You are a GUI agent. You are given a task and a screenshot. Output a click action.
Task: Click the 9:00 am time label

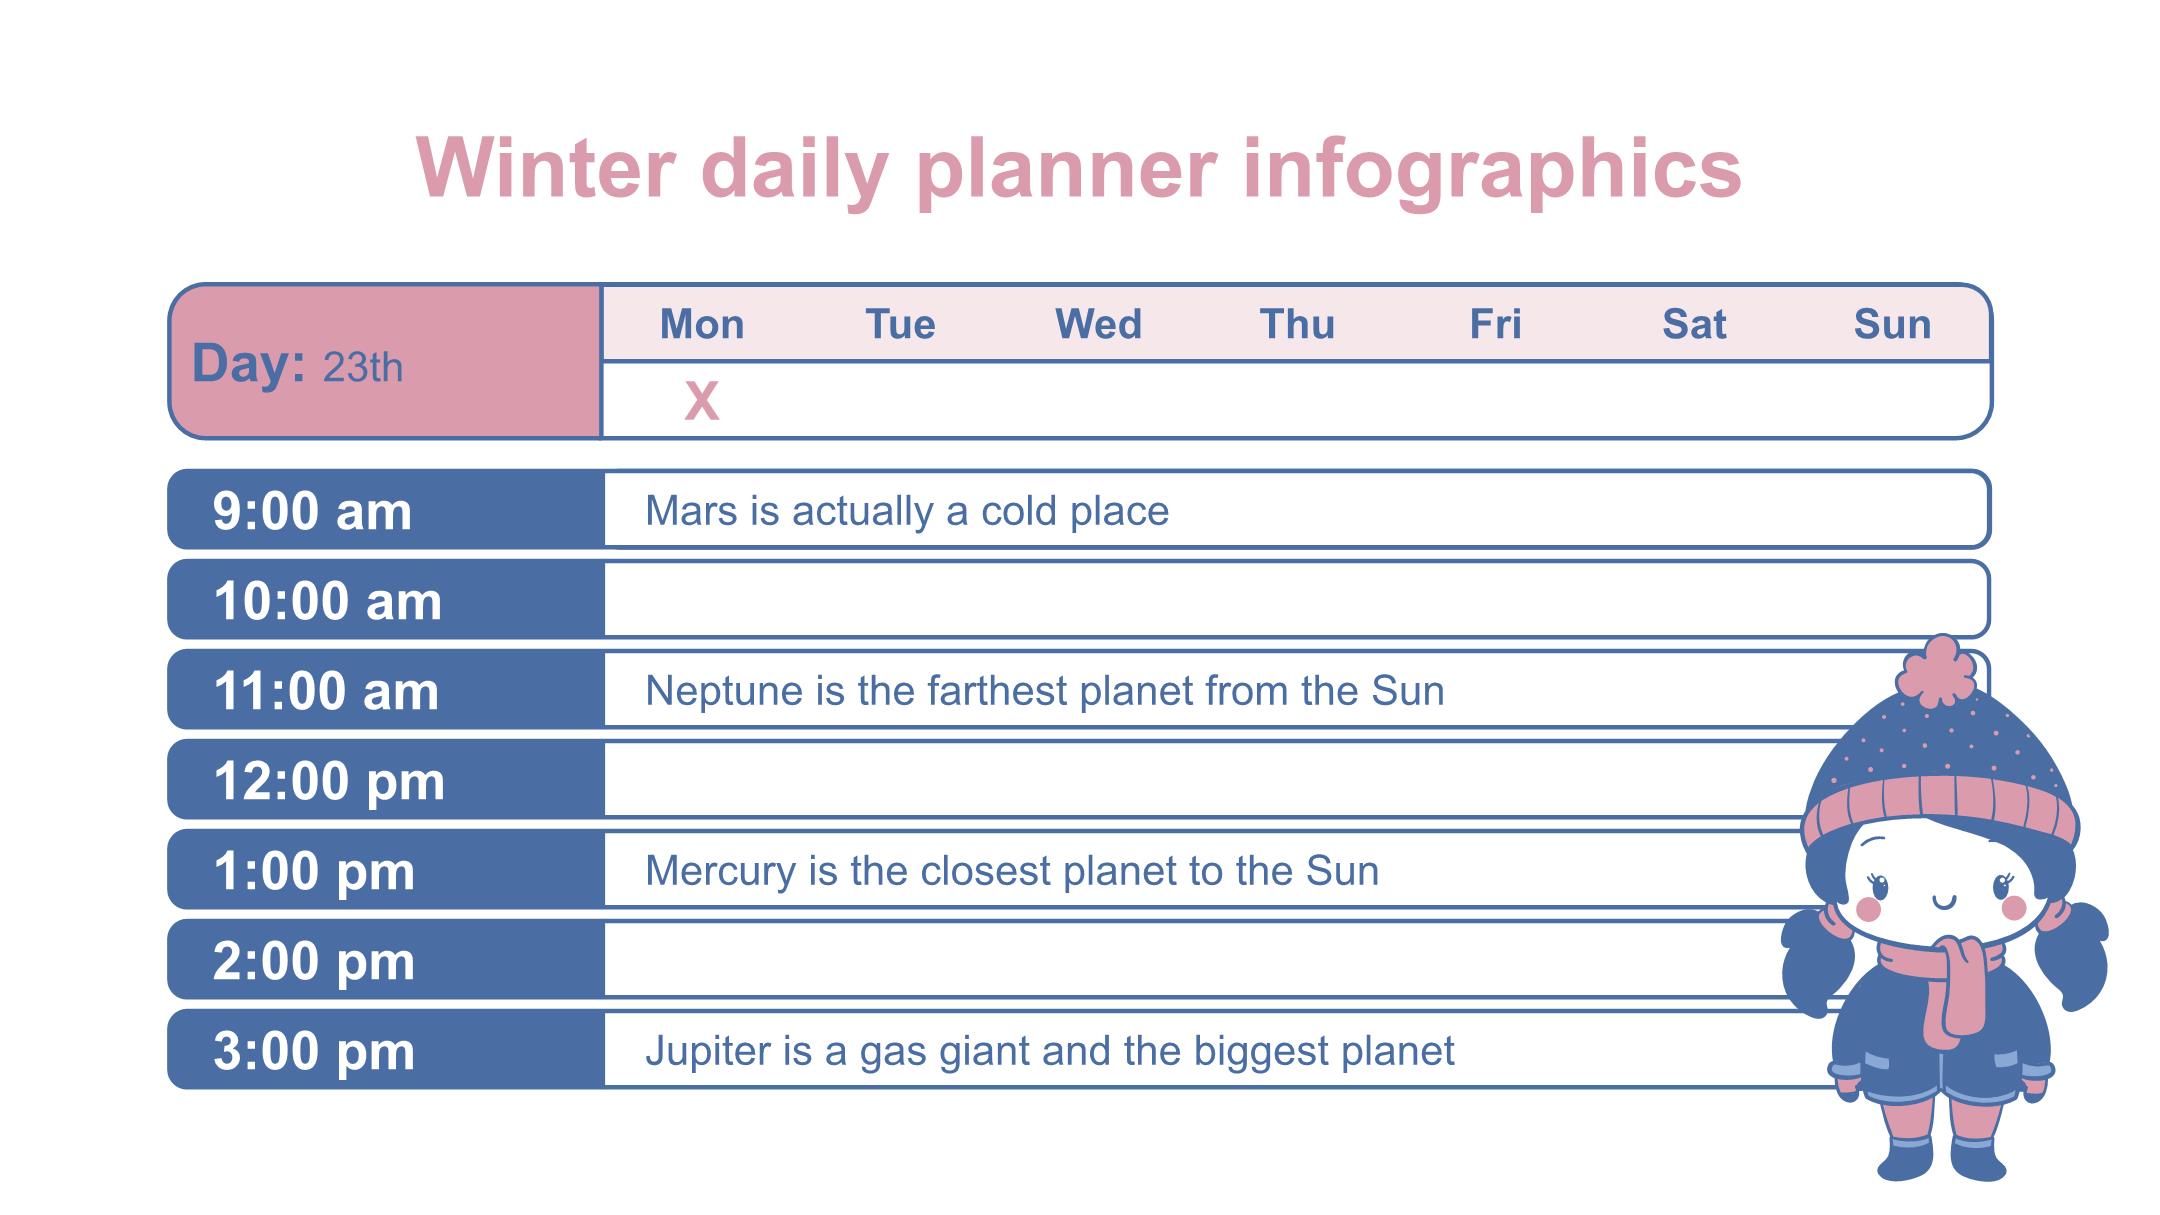pyautogui.click(x=312, y=511)
